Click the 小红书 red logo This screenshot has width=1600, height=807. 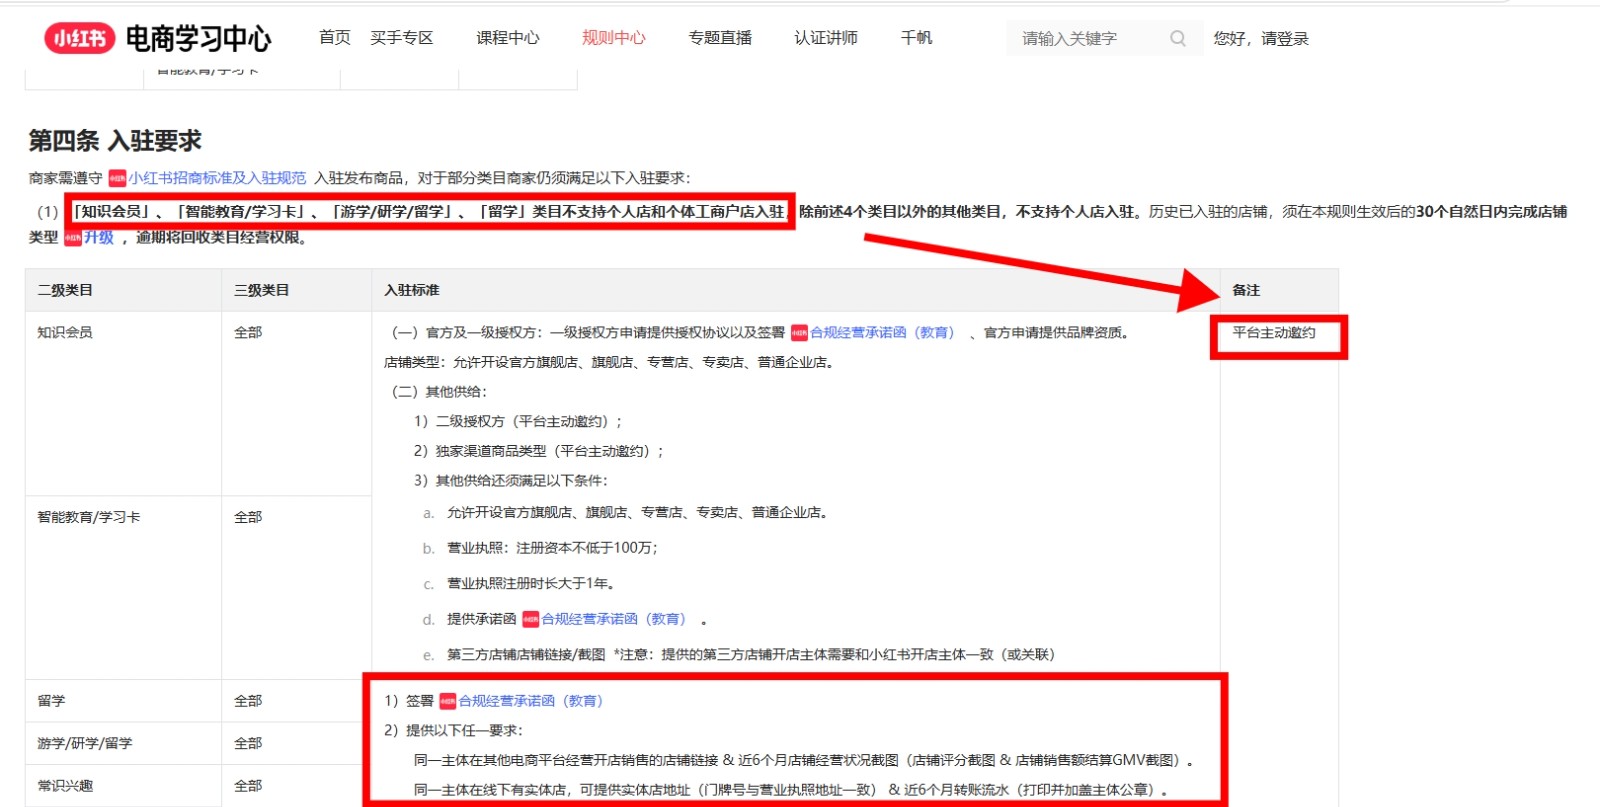tap(80, 38)
